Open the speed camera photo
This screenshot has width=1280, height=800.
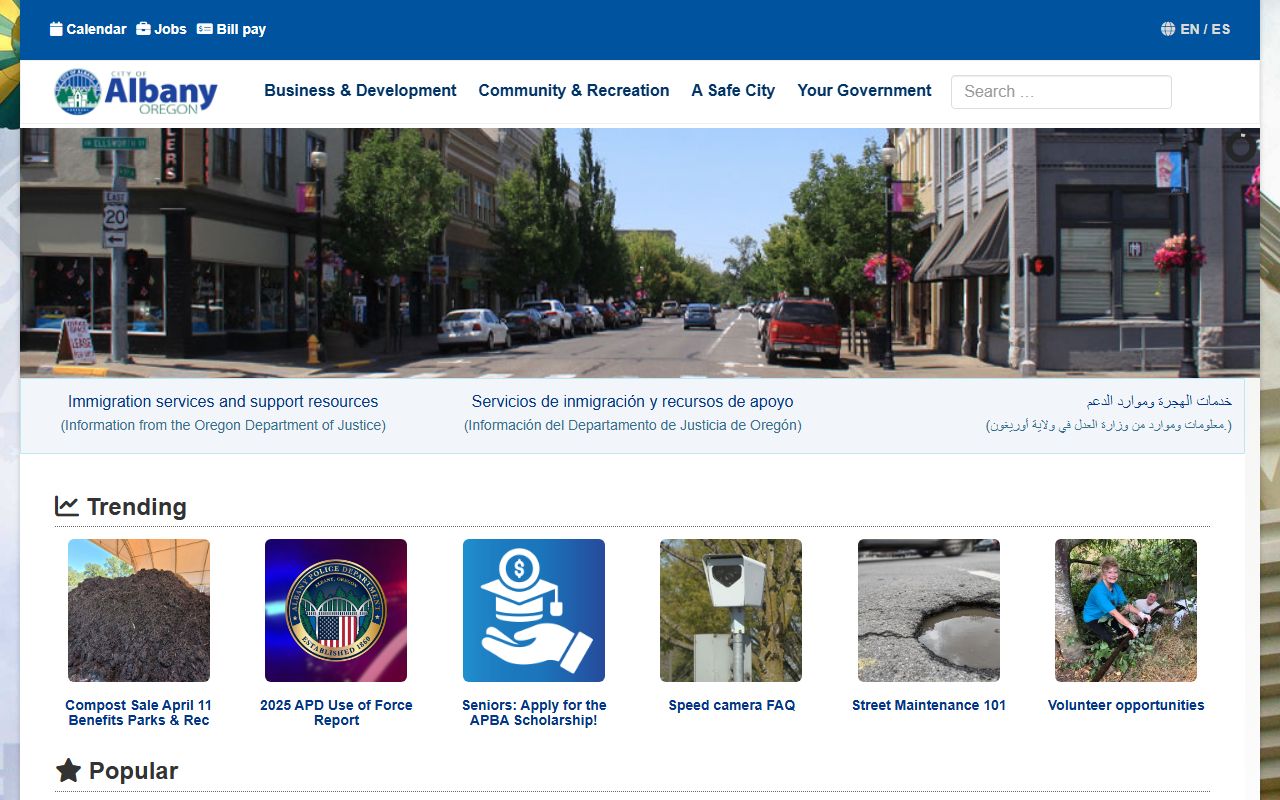[x=731, y=610]
